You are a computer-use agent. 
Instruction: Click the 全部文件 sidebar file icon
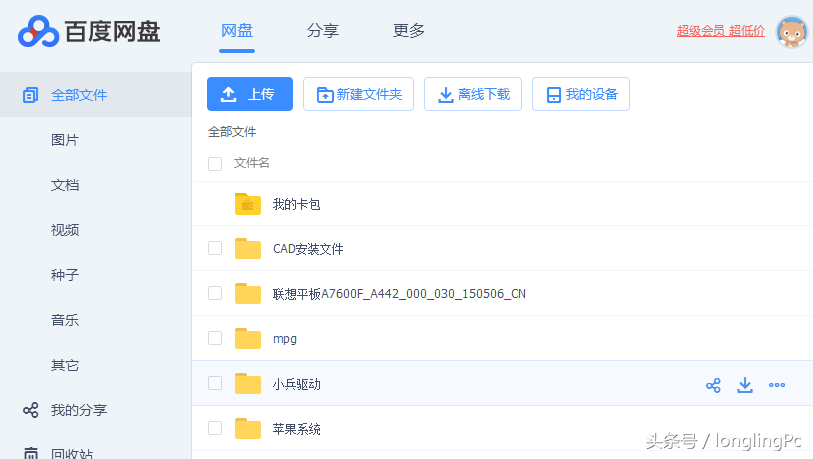pos(31,95)
